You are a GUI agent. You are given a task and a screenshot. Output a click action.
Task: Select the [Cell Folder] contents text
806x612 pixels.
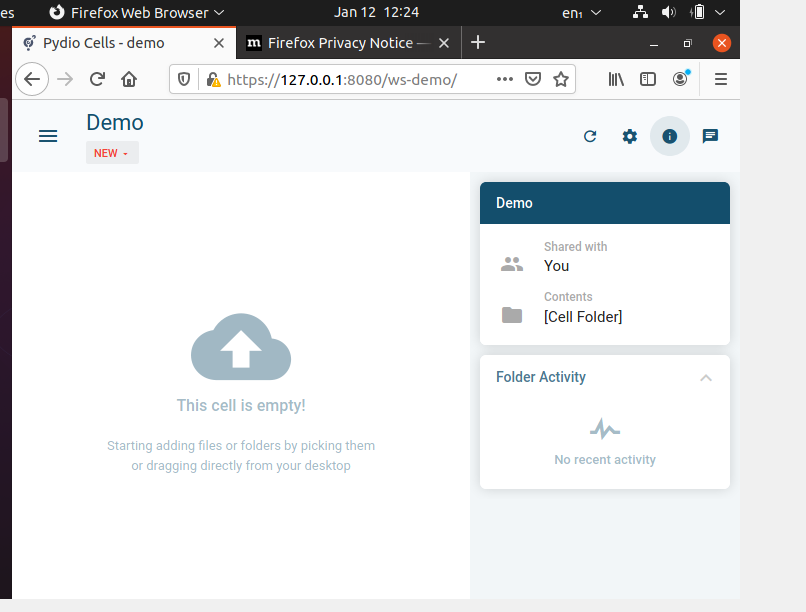(x=583, y=317)
